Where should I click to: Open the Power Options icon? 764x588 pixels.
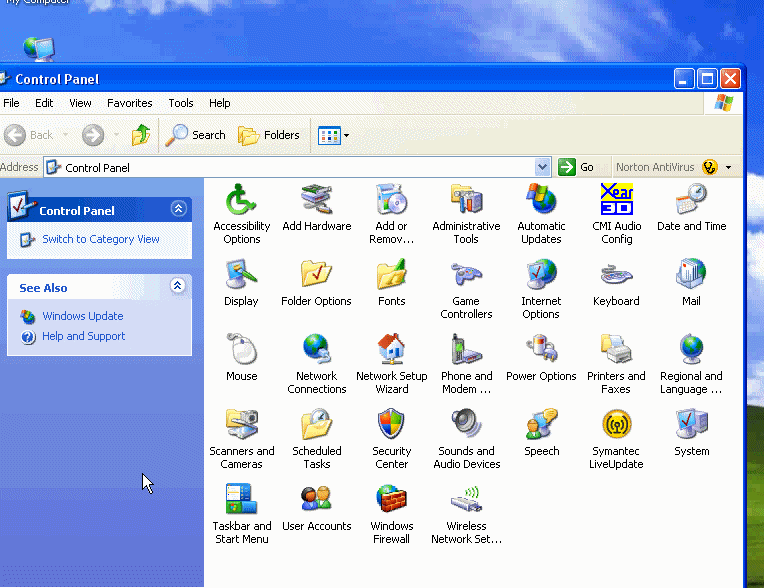(541, 351)
